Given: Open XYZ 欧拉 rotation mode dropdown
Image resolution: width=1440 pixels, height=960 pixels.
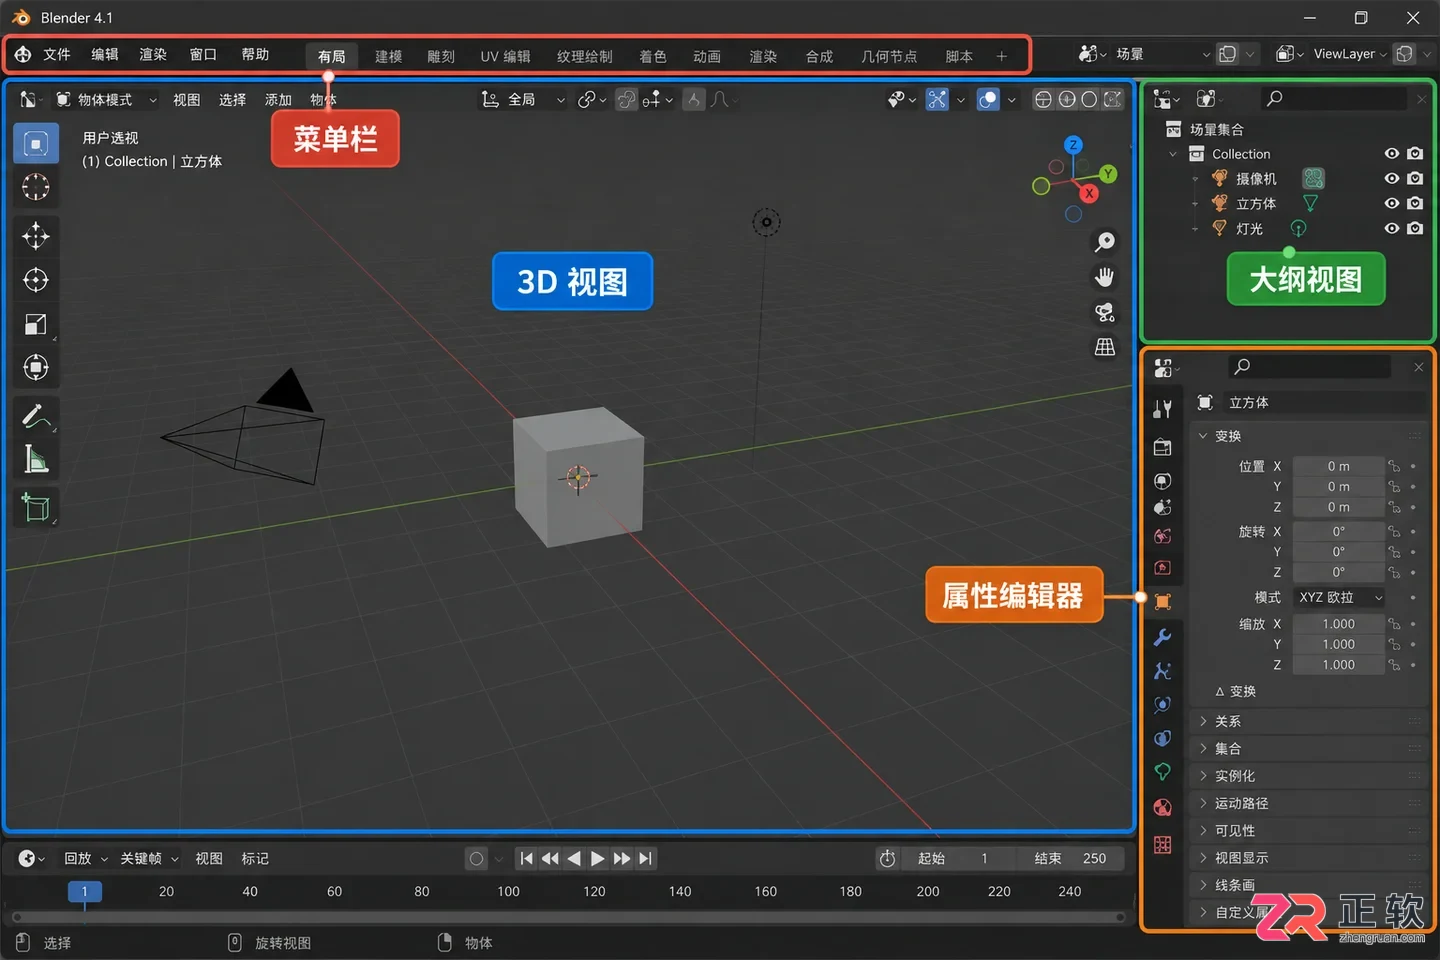Looking at the screenshot, I should click(x=1339, y=597).
